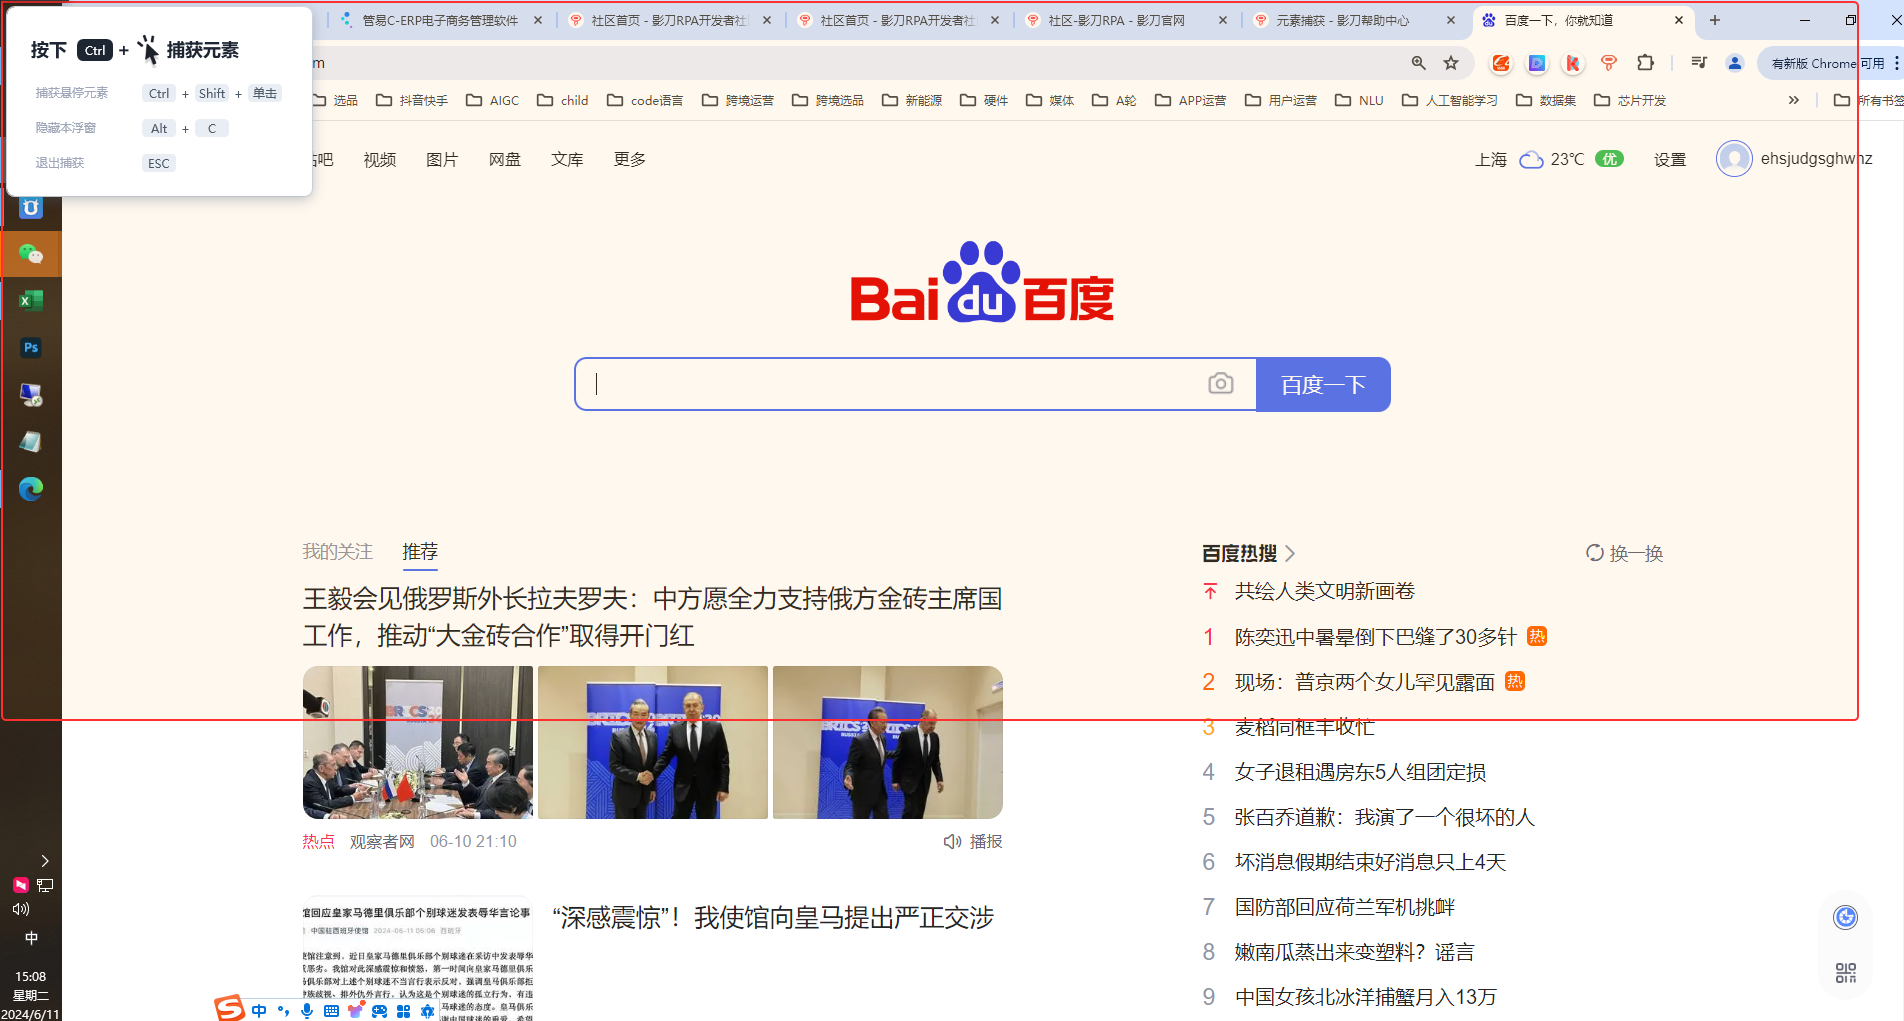Viewport: 1904px width, 1021px height.
Task: Open 图片 in Baidu top navigation
Action: click(442, 160)
